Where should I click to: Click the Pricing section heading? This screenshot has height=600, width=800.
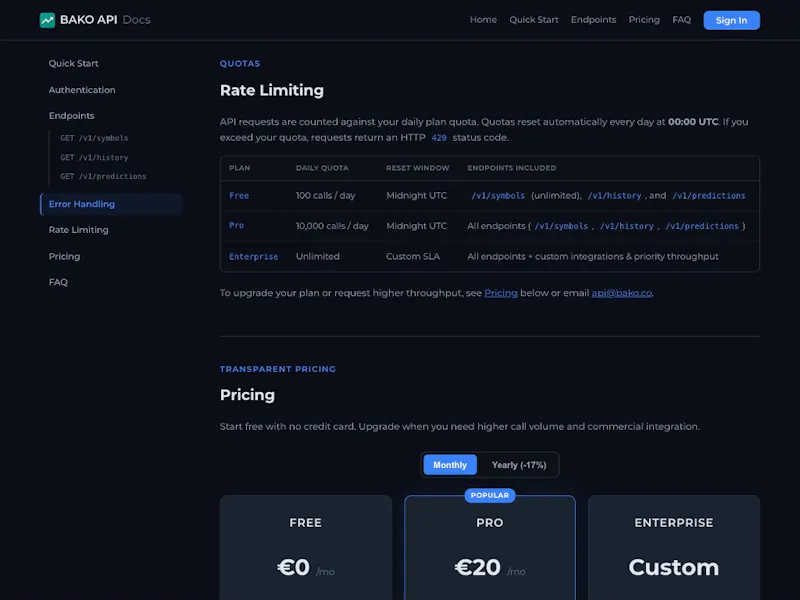click(247, 395)
